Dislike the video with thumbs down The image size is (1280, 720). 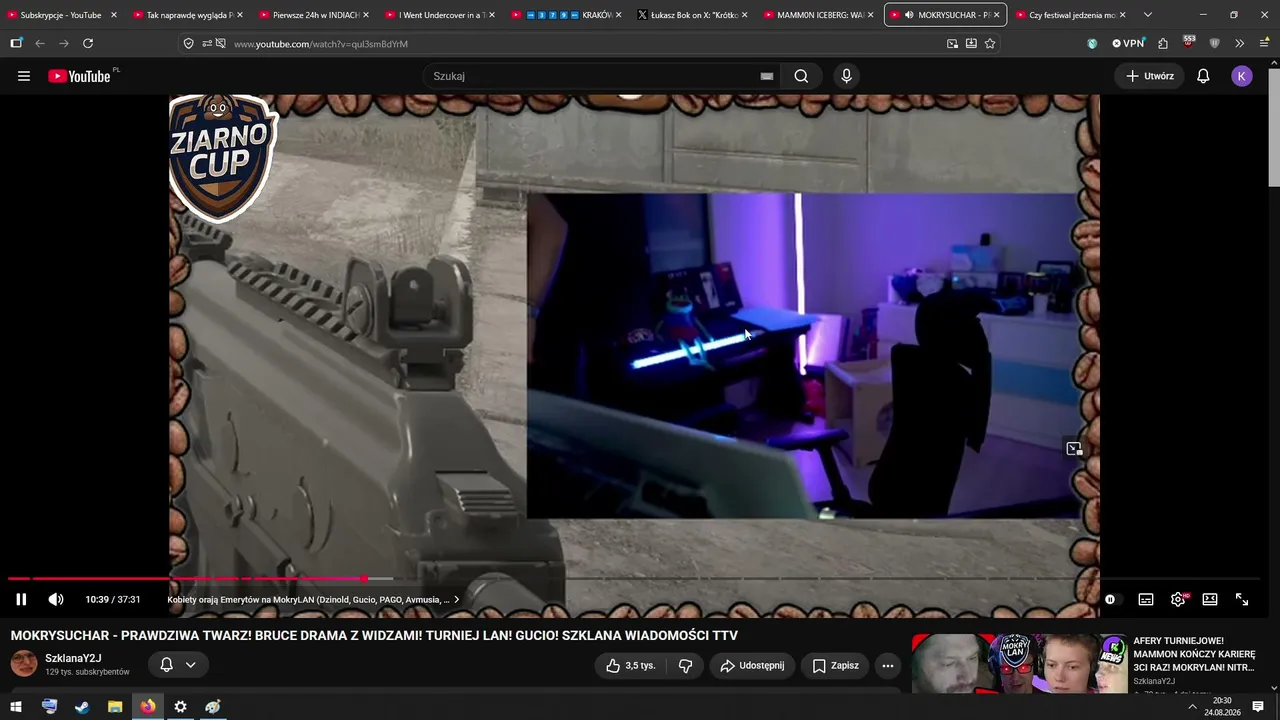(x=686, y=666)
